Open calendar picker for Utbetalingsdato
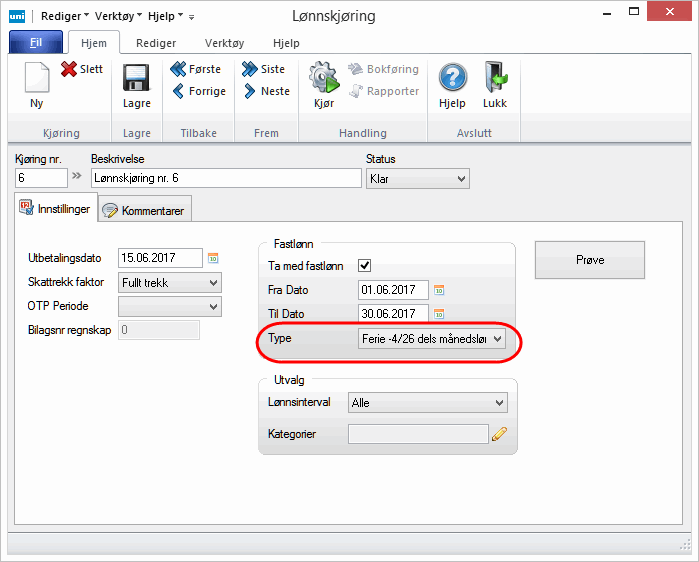This screenshot has height=562, width=699. pos(213,258)
